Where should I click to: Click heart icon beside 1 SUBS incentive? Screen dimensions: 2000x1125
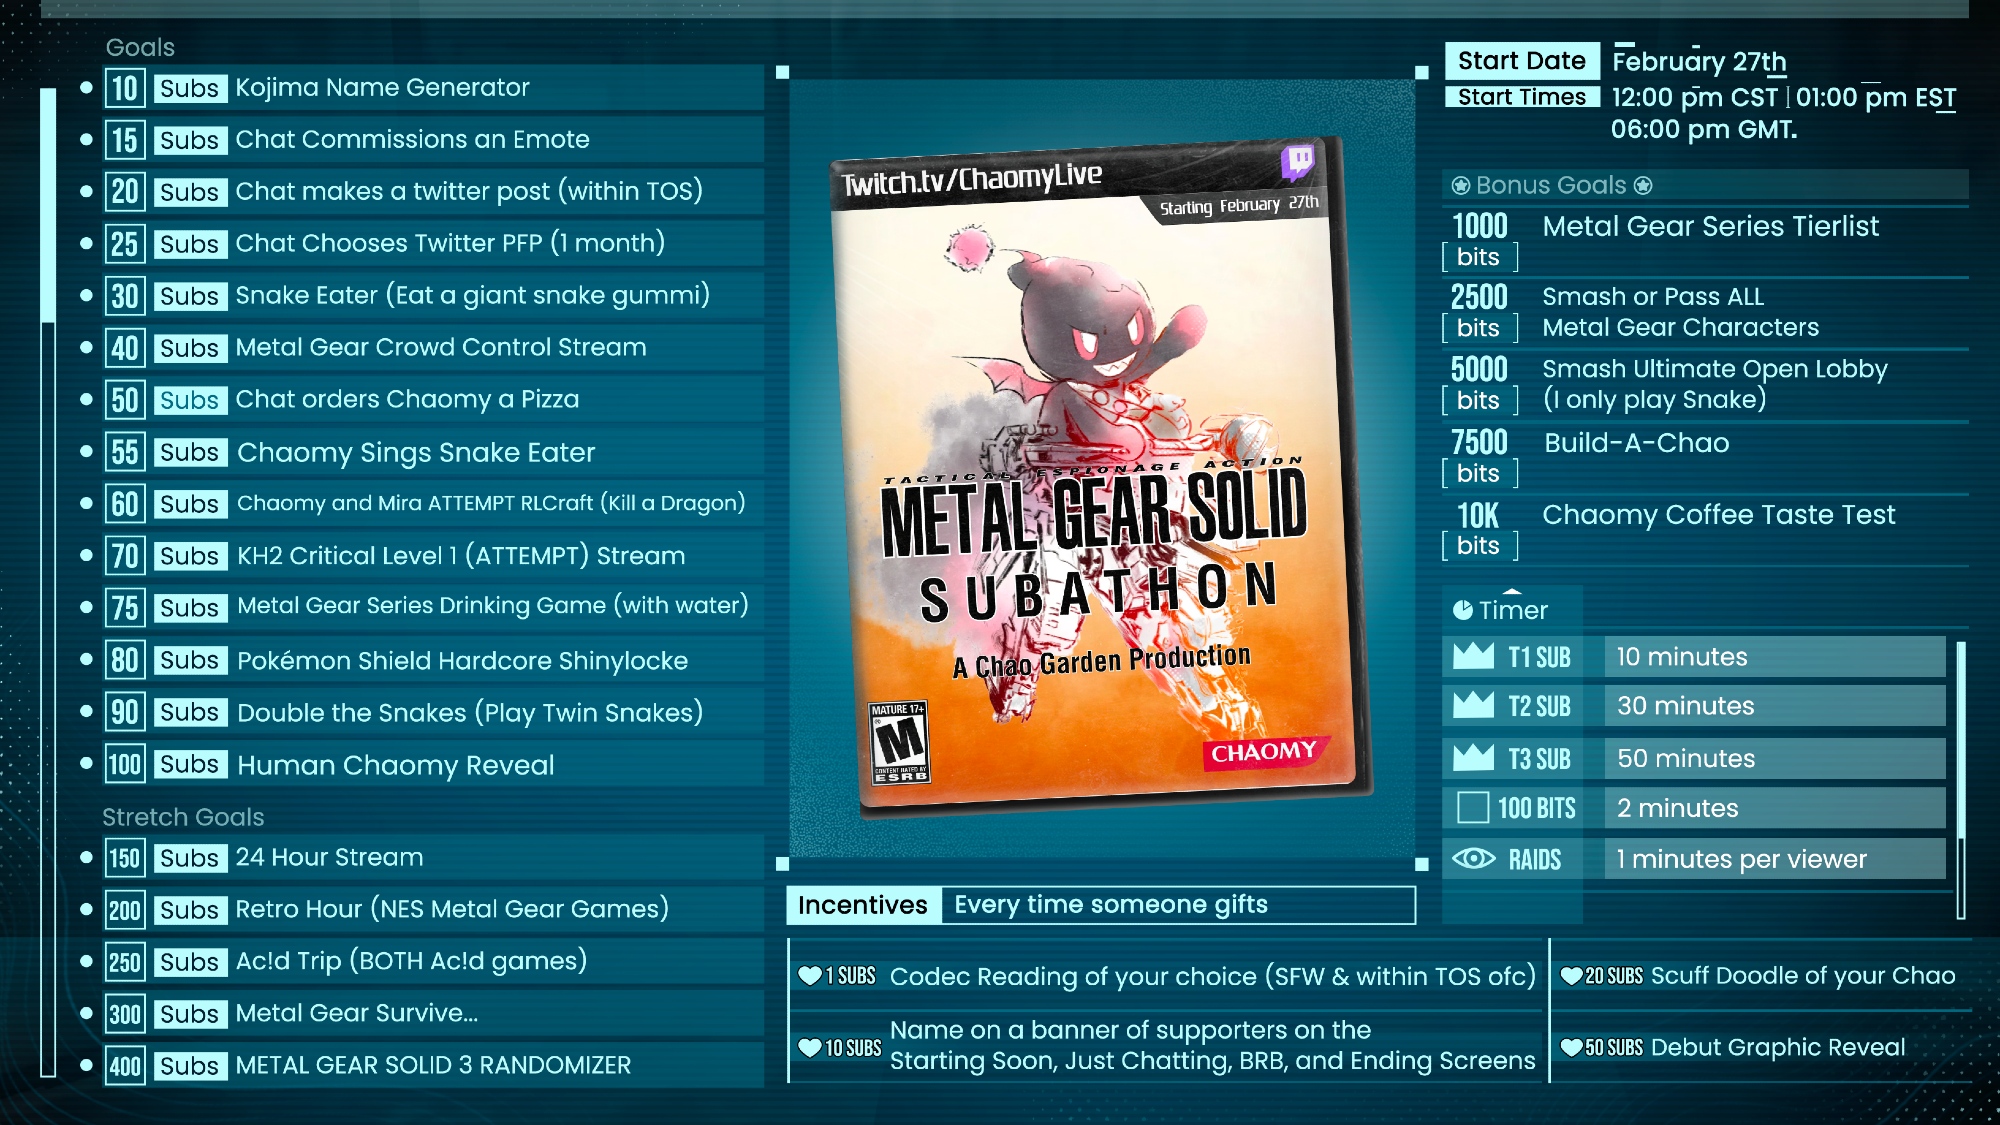809,975
